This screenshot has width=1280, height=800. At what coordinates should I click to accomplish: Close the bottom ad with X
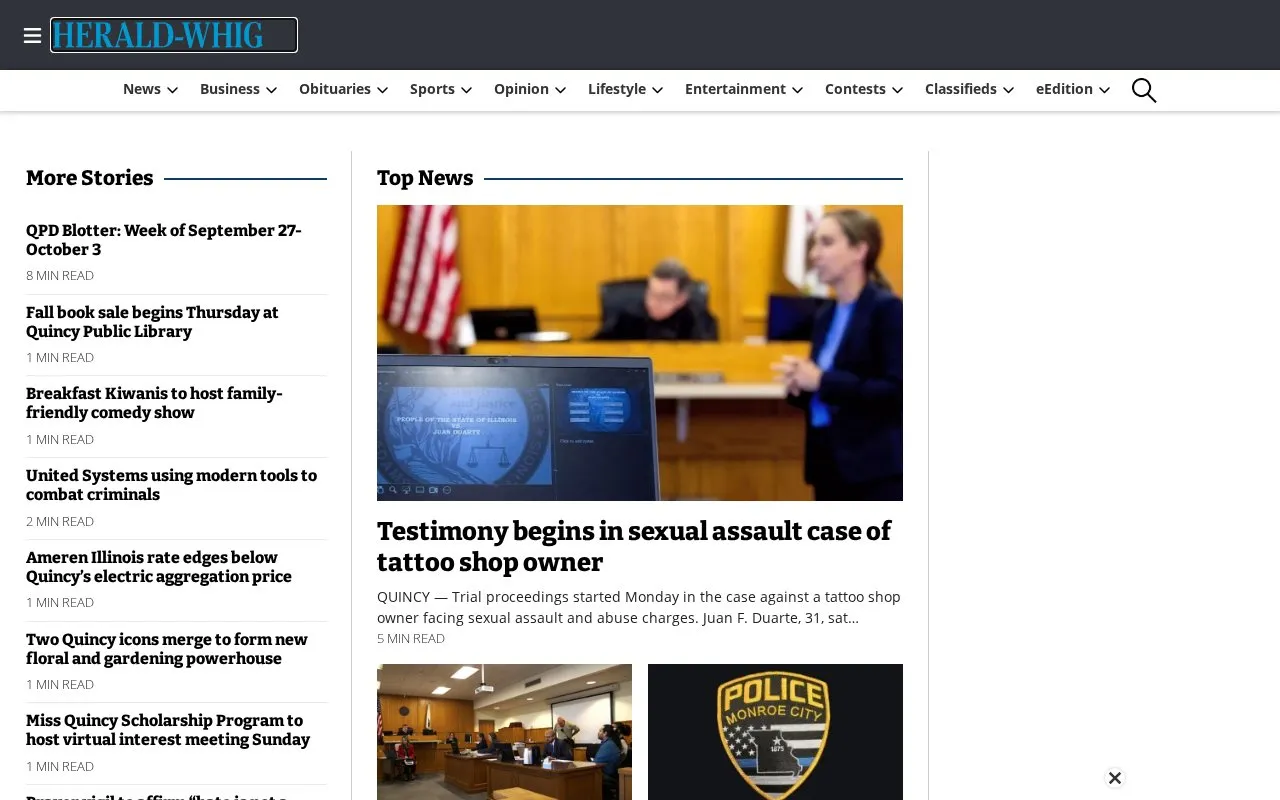click(1115, 778)
